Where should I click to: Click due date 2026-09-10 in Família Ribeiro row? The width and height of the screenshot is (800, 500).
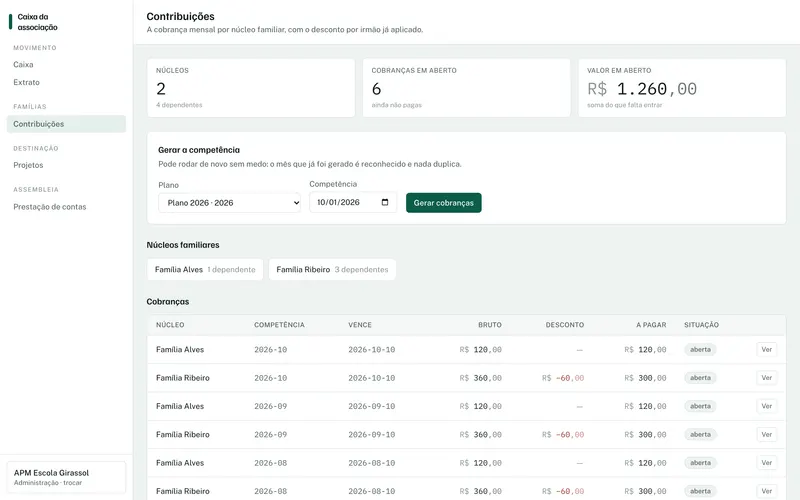pos(371,435)
